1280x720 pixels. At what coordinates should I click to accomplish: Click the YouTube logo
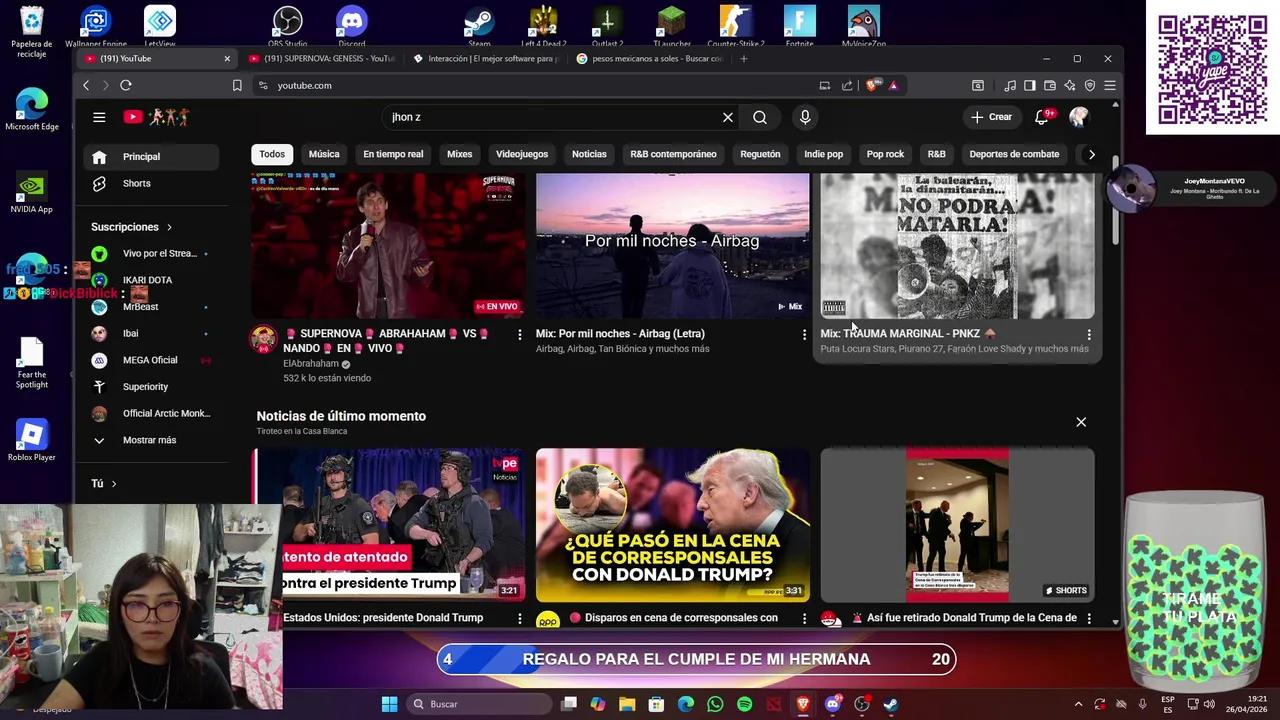tap(156, 117)
